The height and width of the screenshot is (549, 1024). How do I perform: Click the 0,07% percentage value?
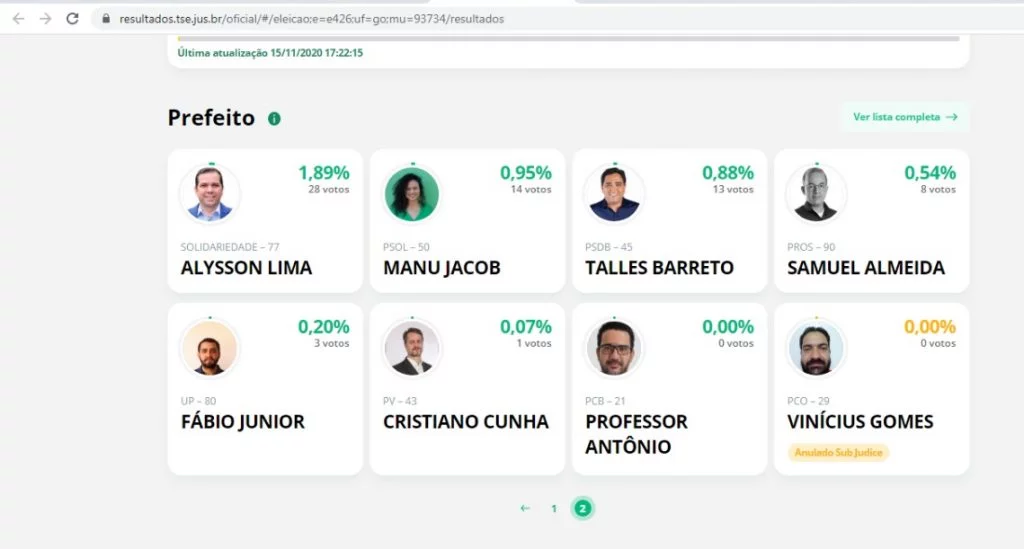click(x=526, y=327)
